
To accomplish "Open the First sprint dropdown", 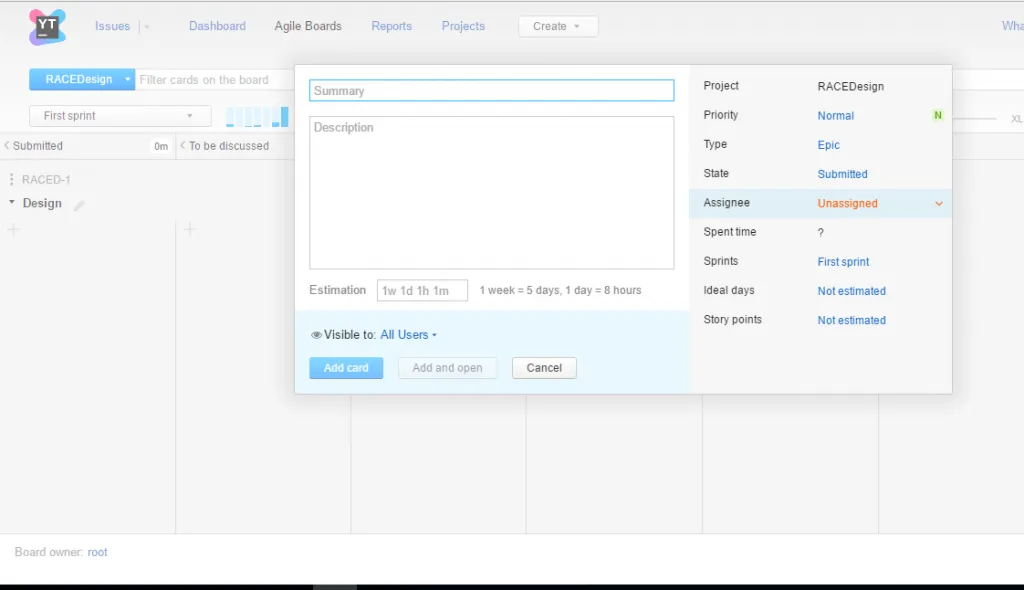I will point(119,115).
